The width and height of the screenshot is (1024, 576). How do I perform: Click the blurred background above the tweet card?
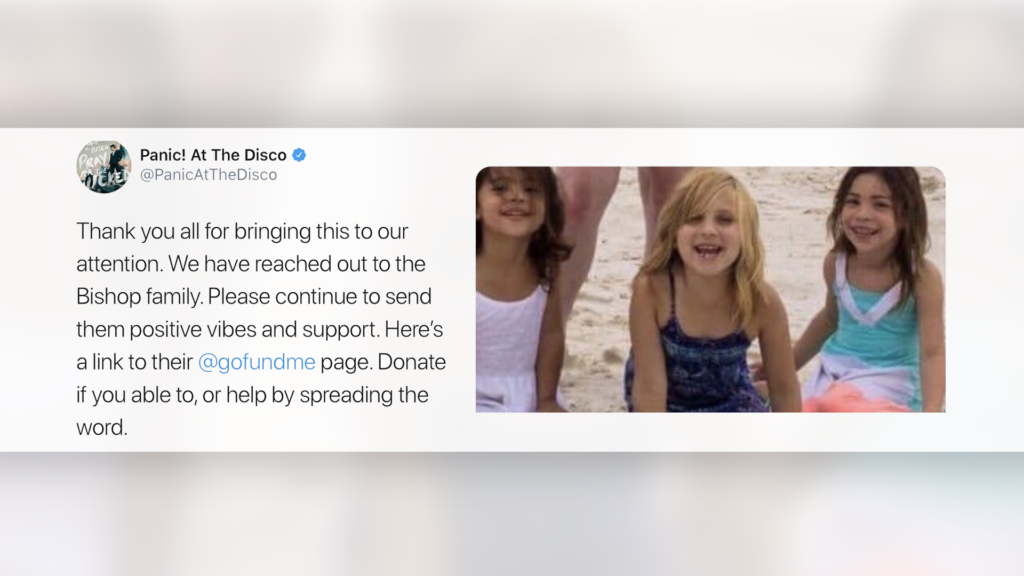512,63
